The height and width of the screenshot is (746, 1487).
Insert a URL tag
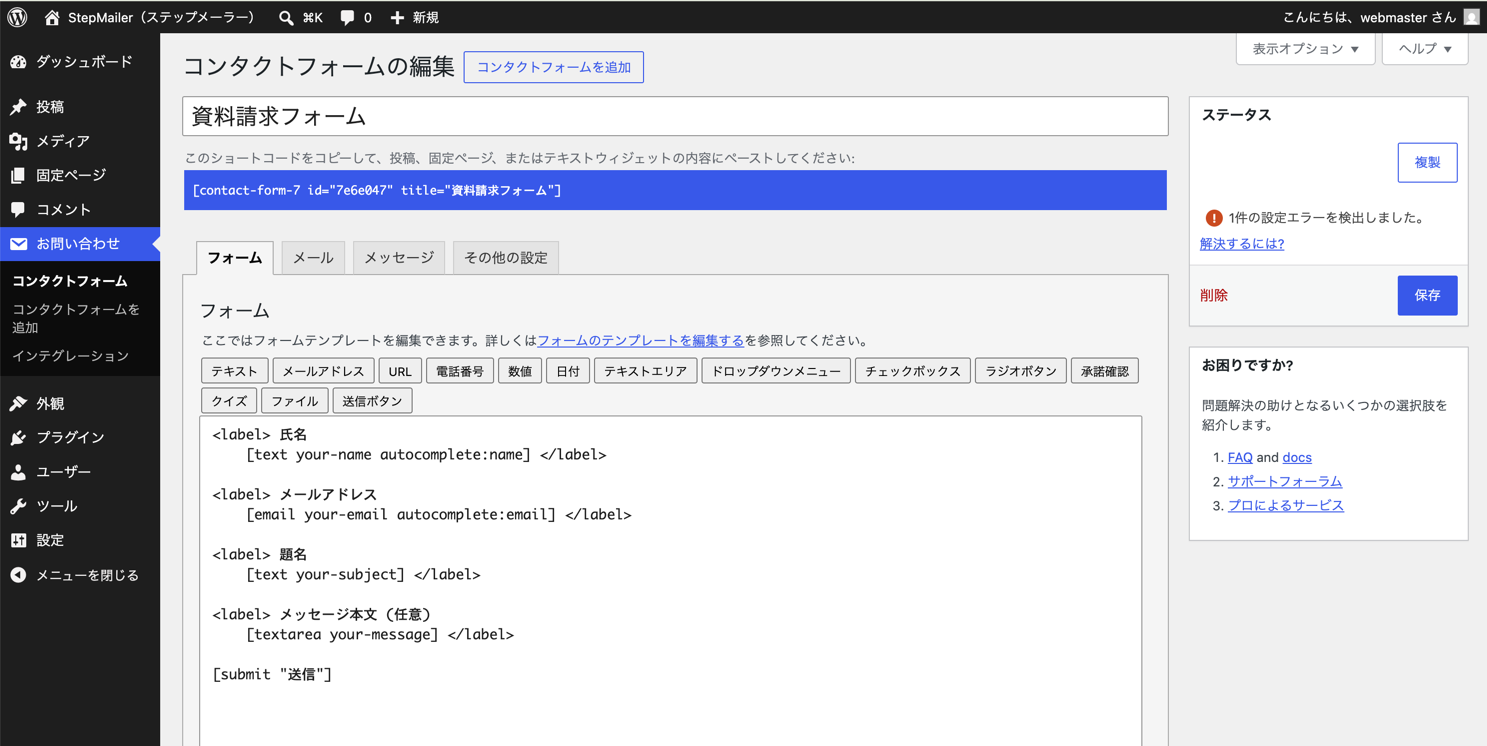pos(400,371)
